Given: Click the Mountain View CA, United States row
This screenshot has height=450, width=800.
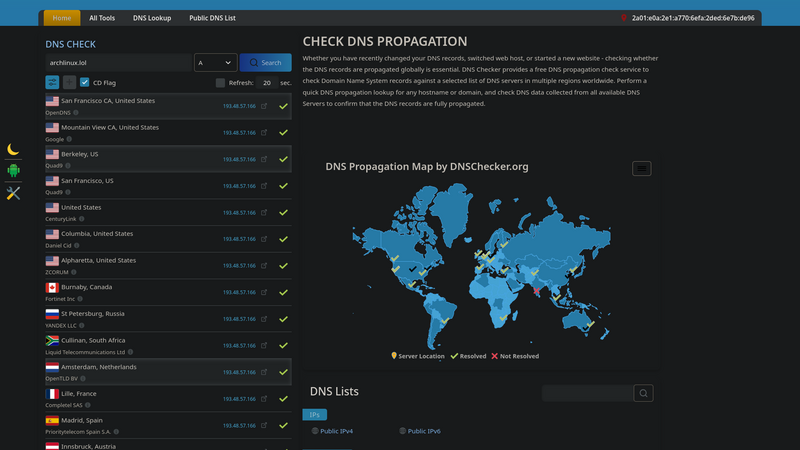Looking at the screenshot, I should click(x=168, y=133).
